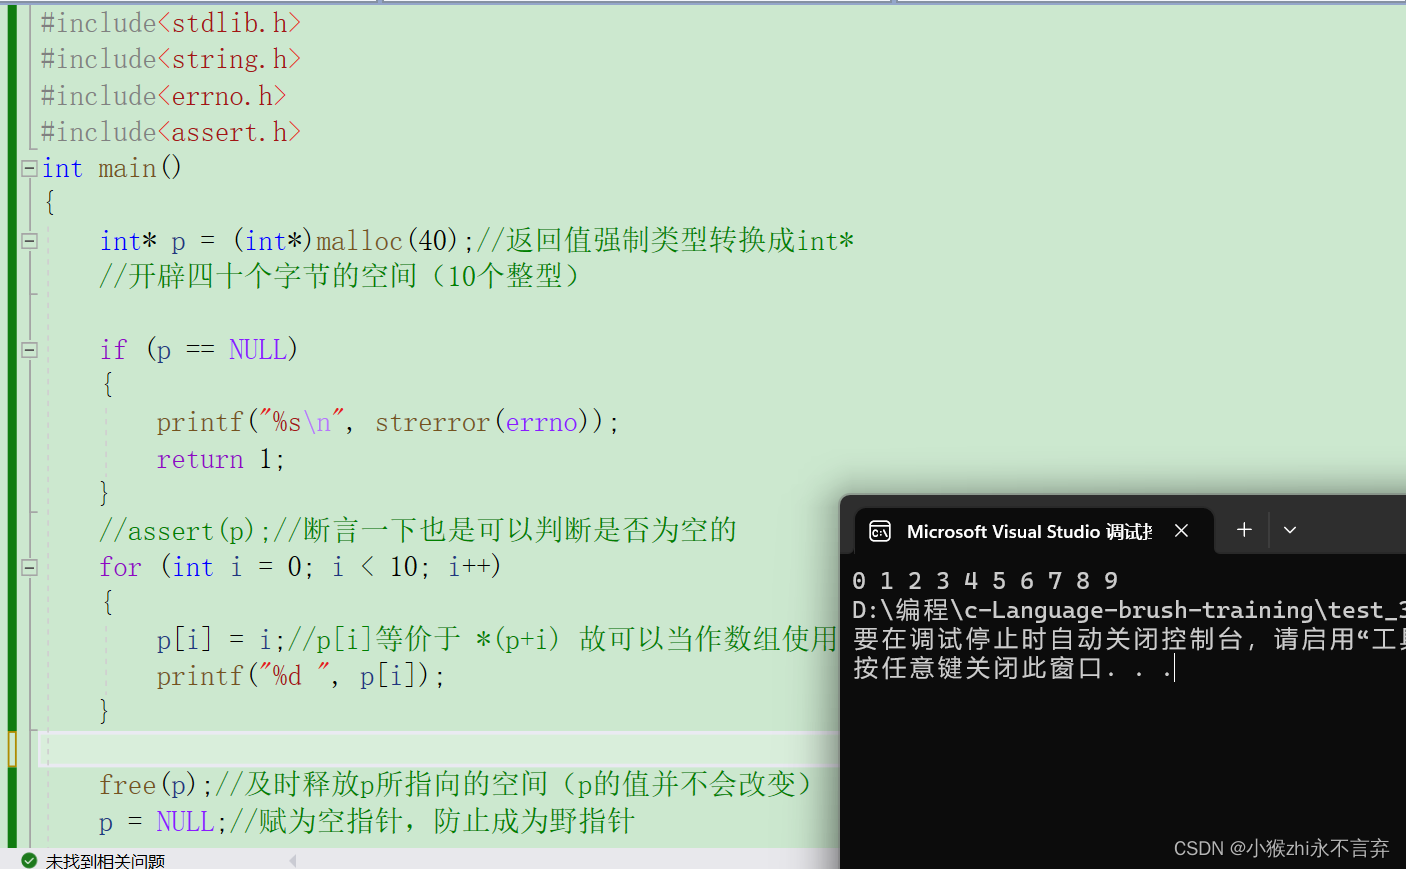
Task: Click the 'return 1;' statement
Action: pos(221,459)
